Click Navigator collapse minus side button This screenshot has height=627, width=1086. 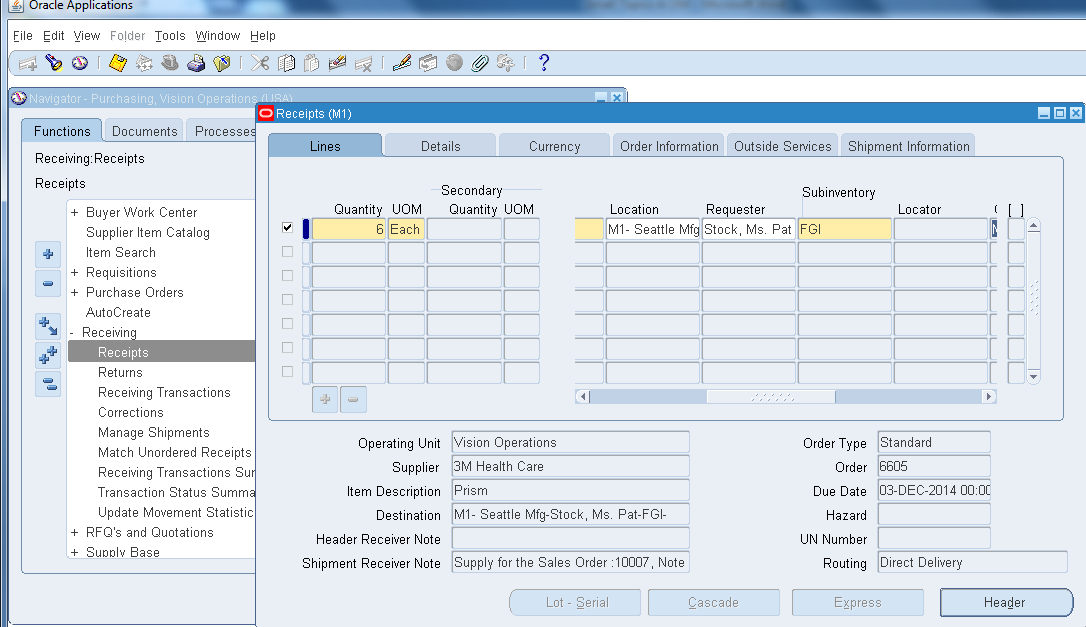[48, 283]
